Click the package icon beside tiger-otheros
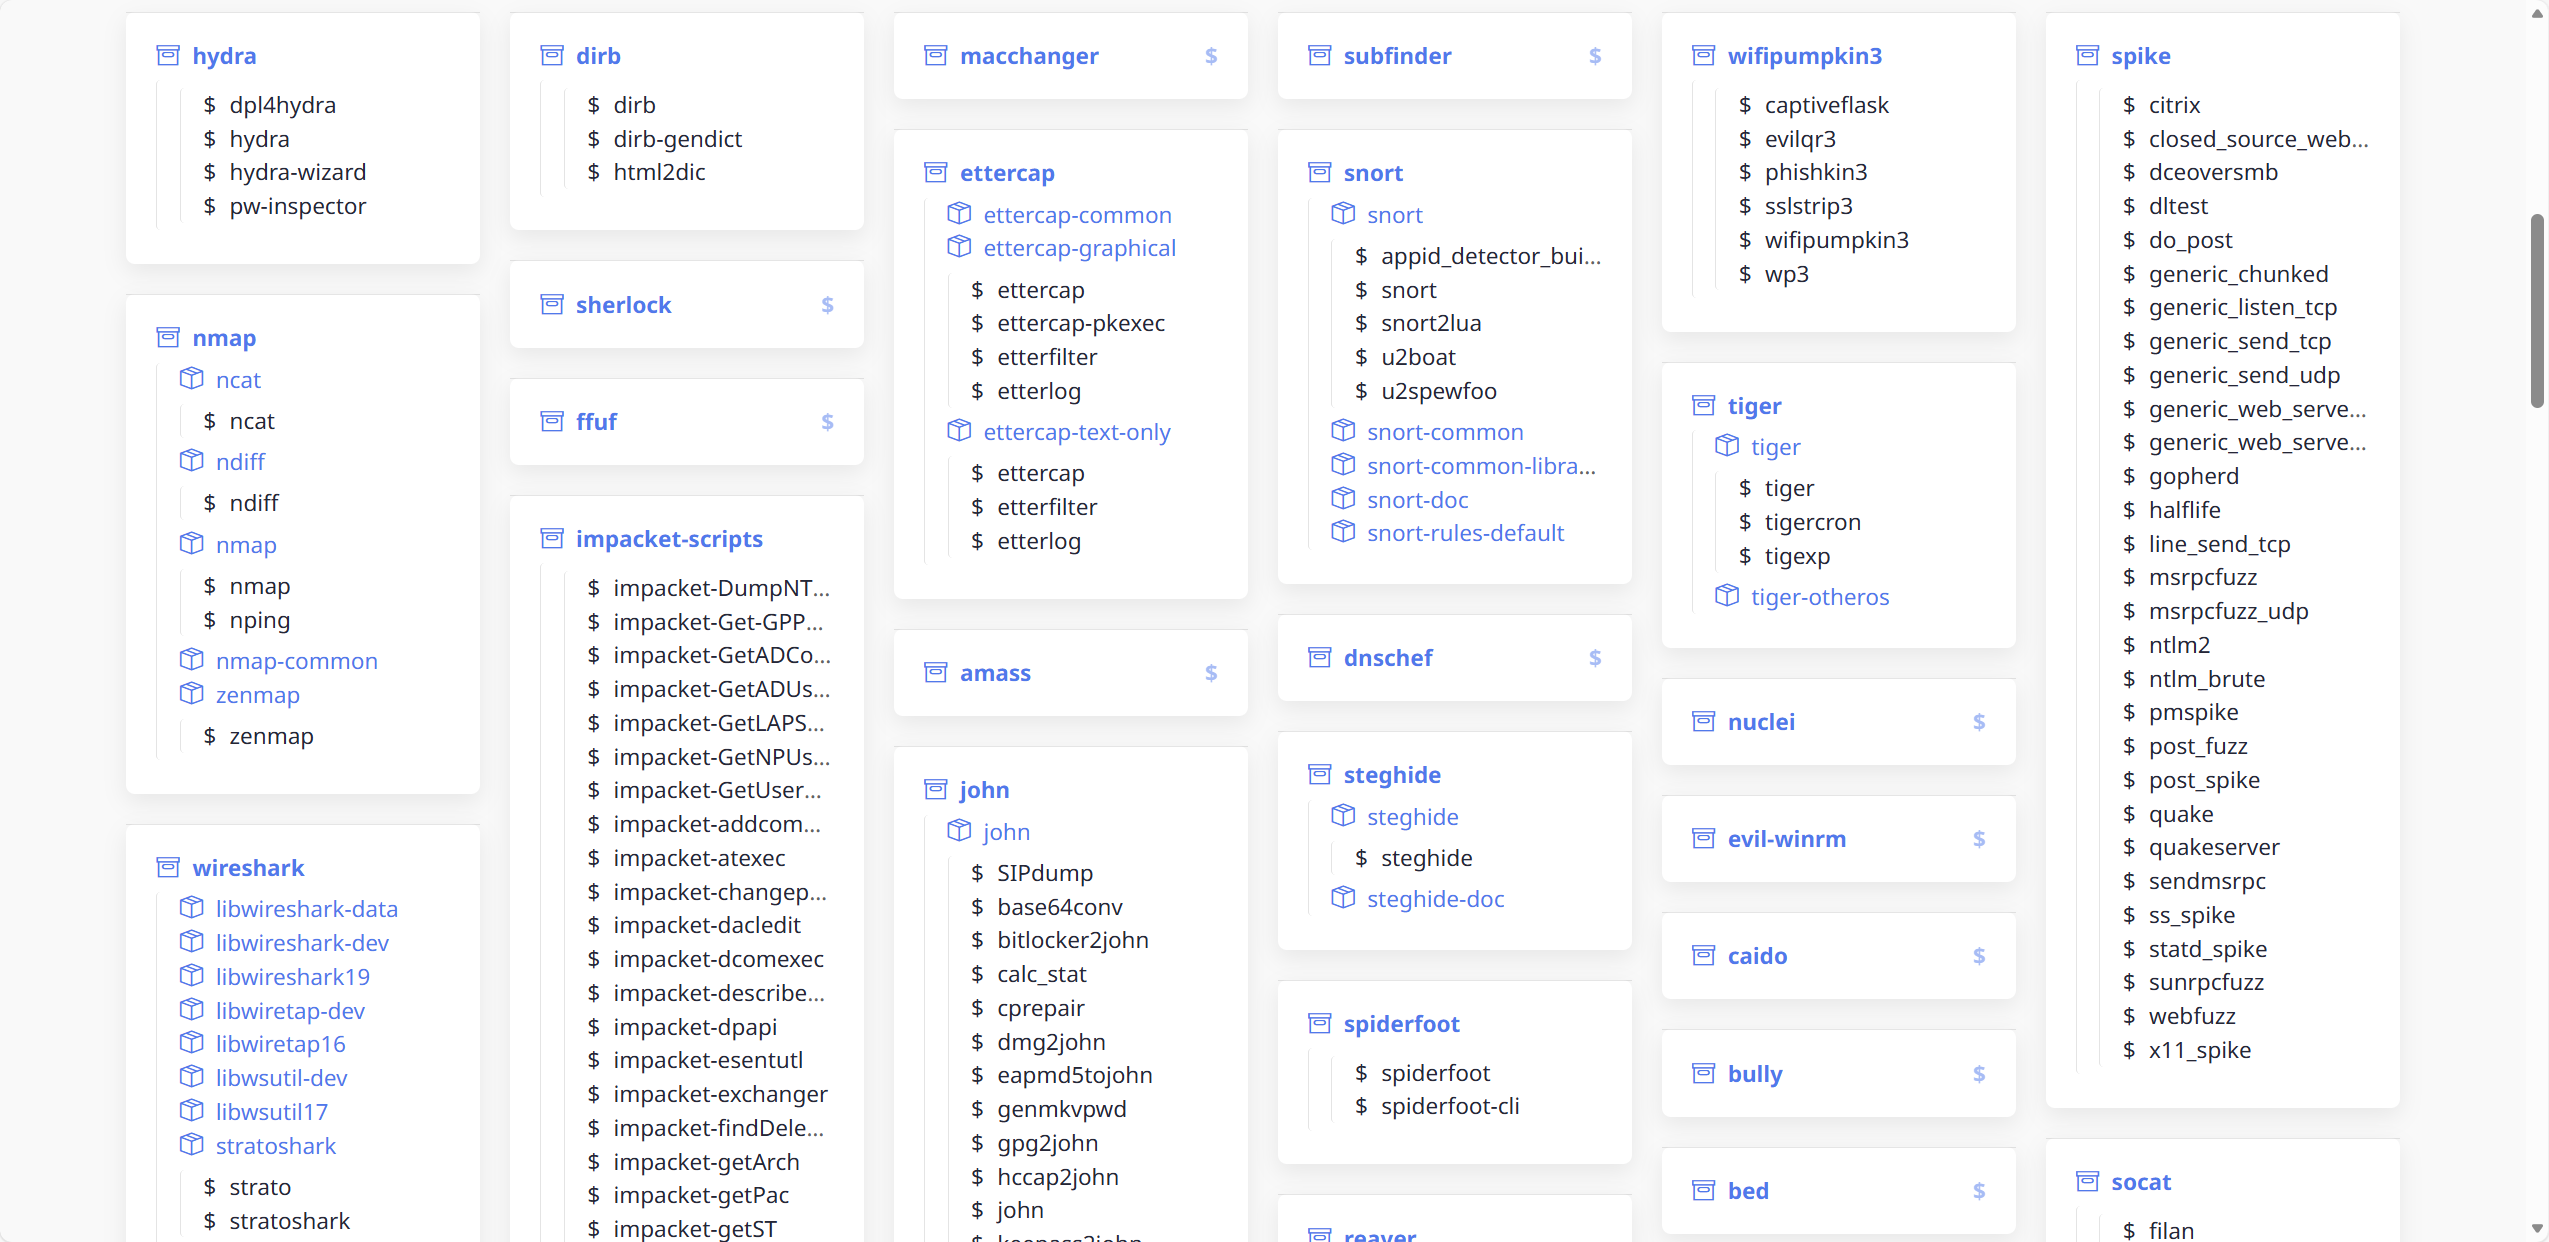2549x1242 pixels. (1727, 596)
